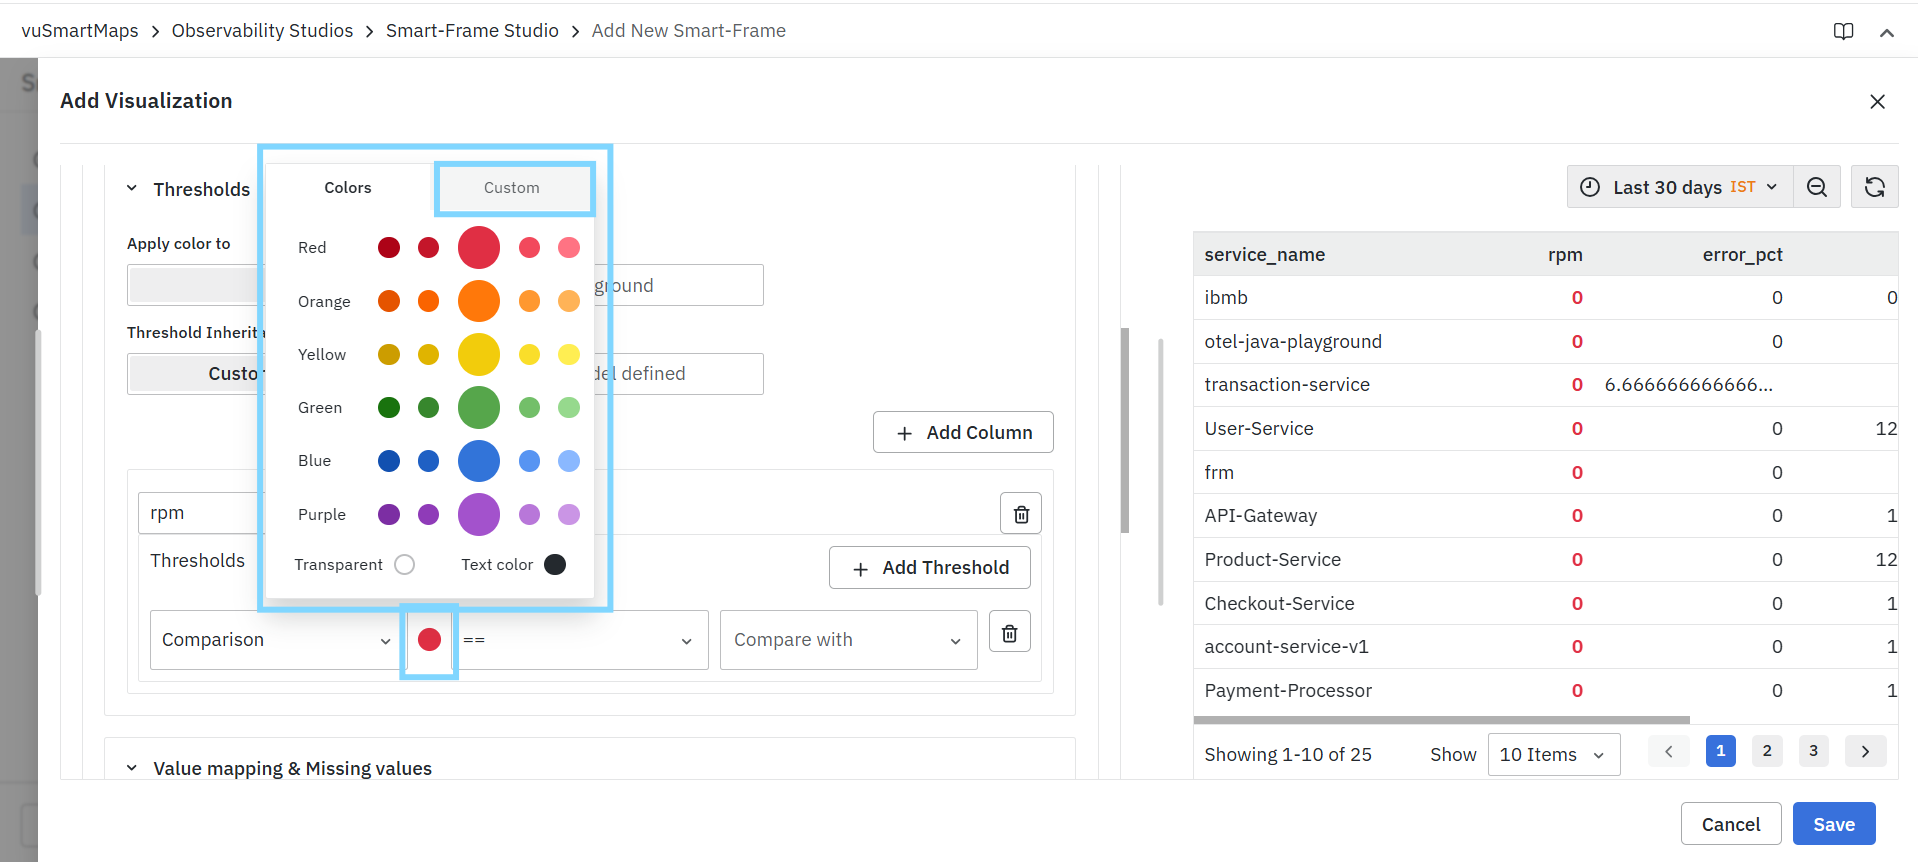
Task: Choose the large red swatch in Red row
Action: tap(479, 247)
